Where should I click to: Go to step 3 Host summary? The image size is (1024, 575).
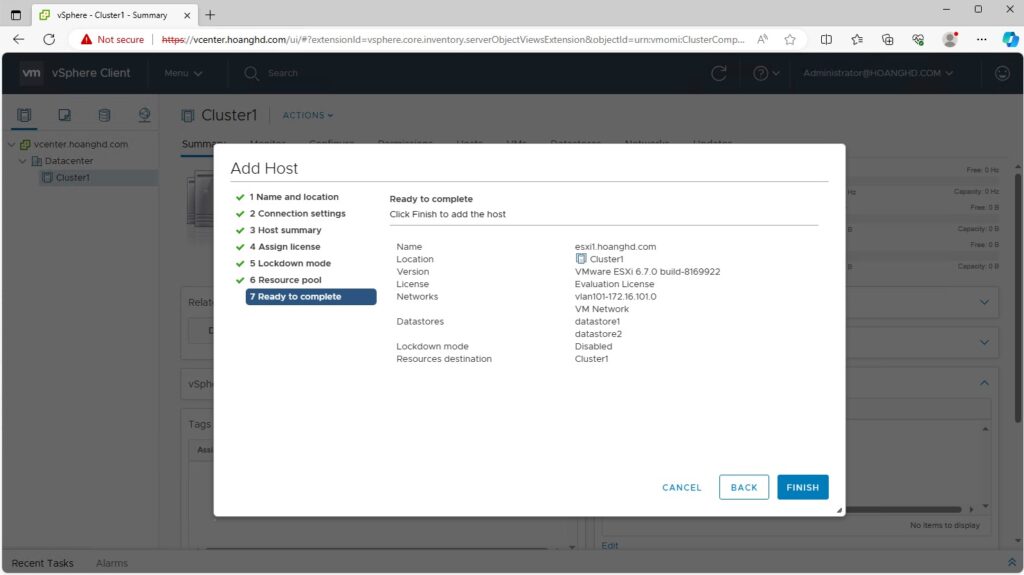(x=285, y=230)
